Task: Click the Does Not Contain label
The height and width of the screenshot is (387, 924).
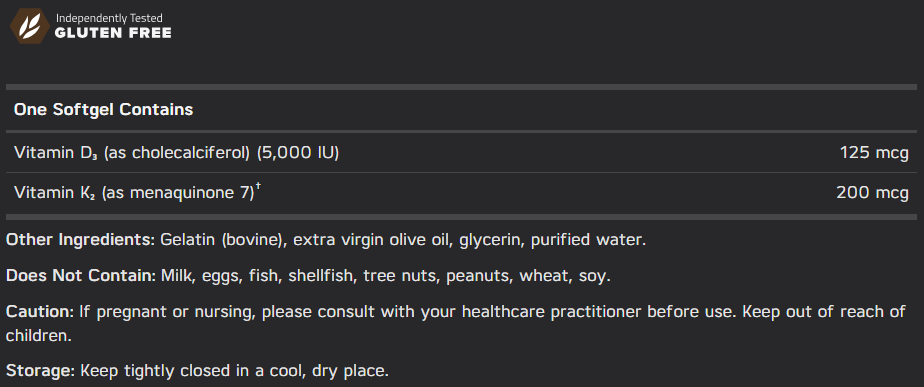Action: point(81,276)
